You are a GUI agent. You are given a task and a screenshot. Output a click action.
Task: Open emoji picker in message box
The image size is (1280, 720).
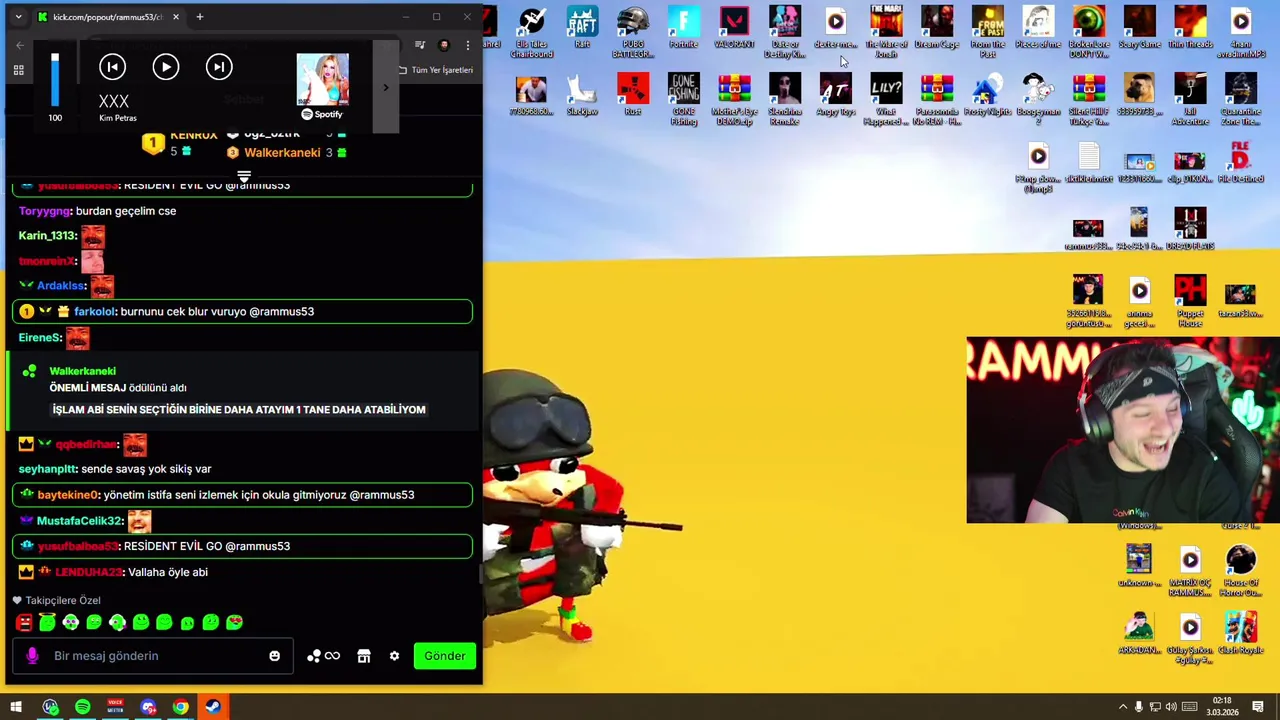click(x=274, y=656)
